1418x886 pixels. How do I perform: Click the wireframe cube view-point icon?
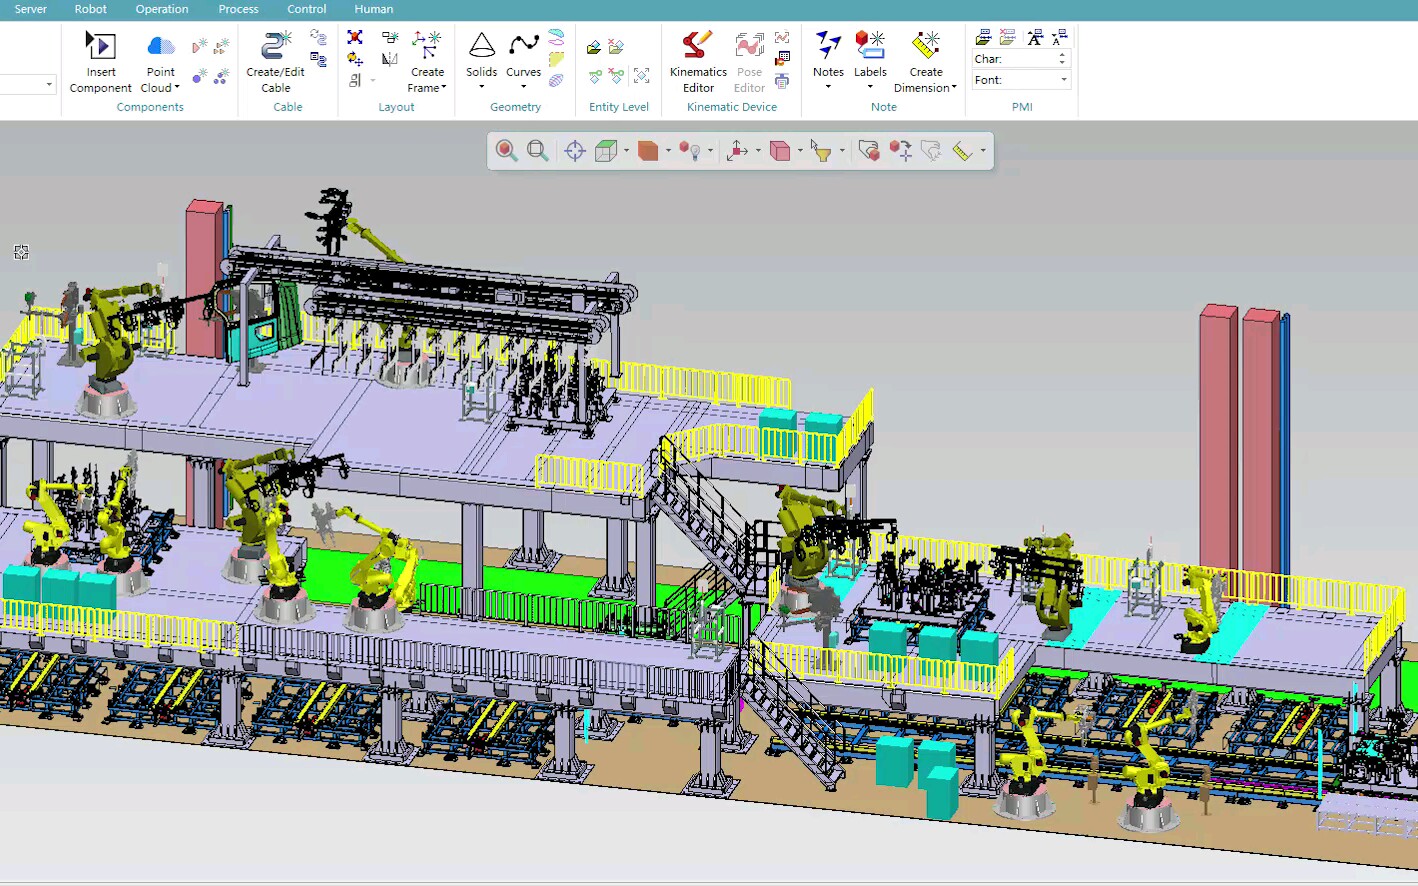coord(605,151)
